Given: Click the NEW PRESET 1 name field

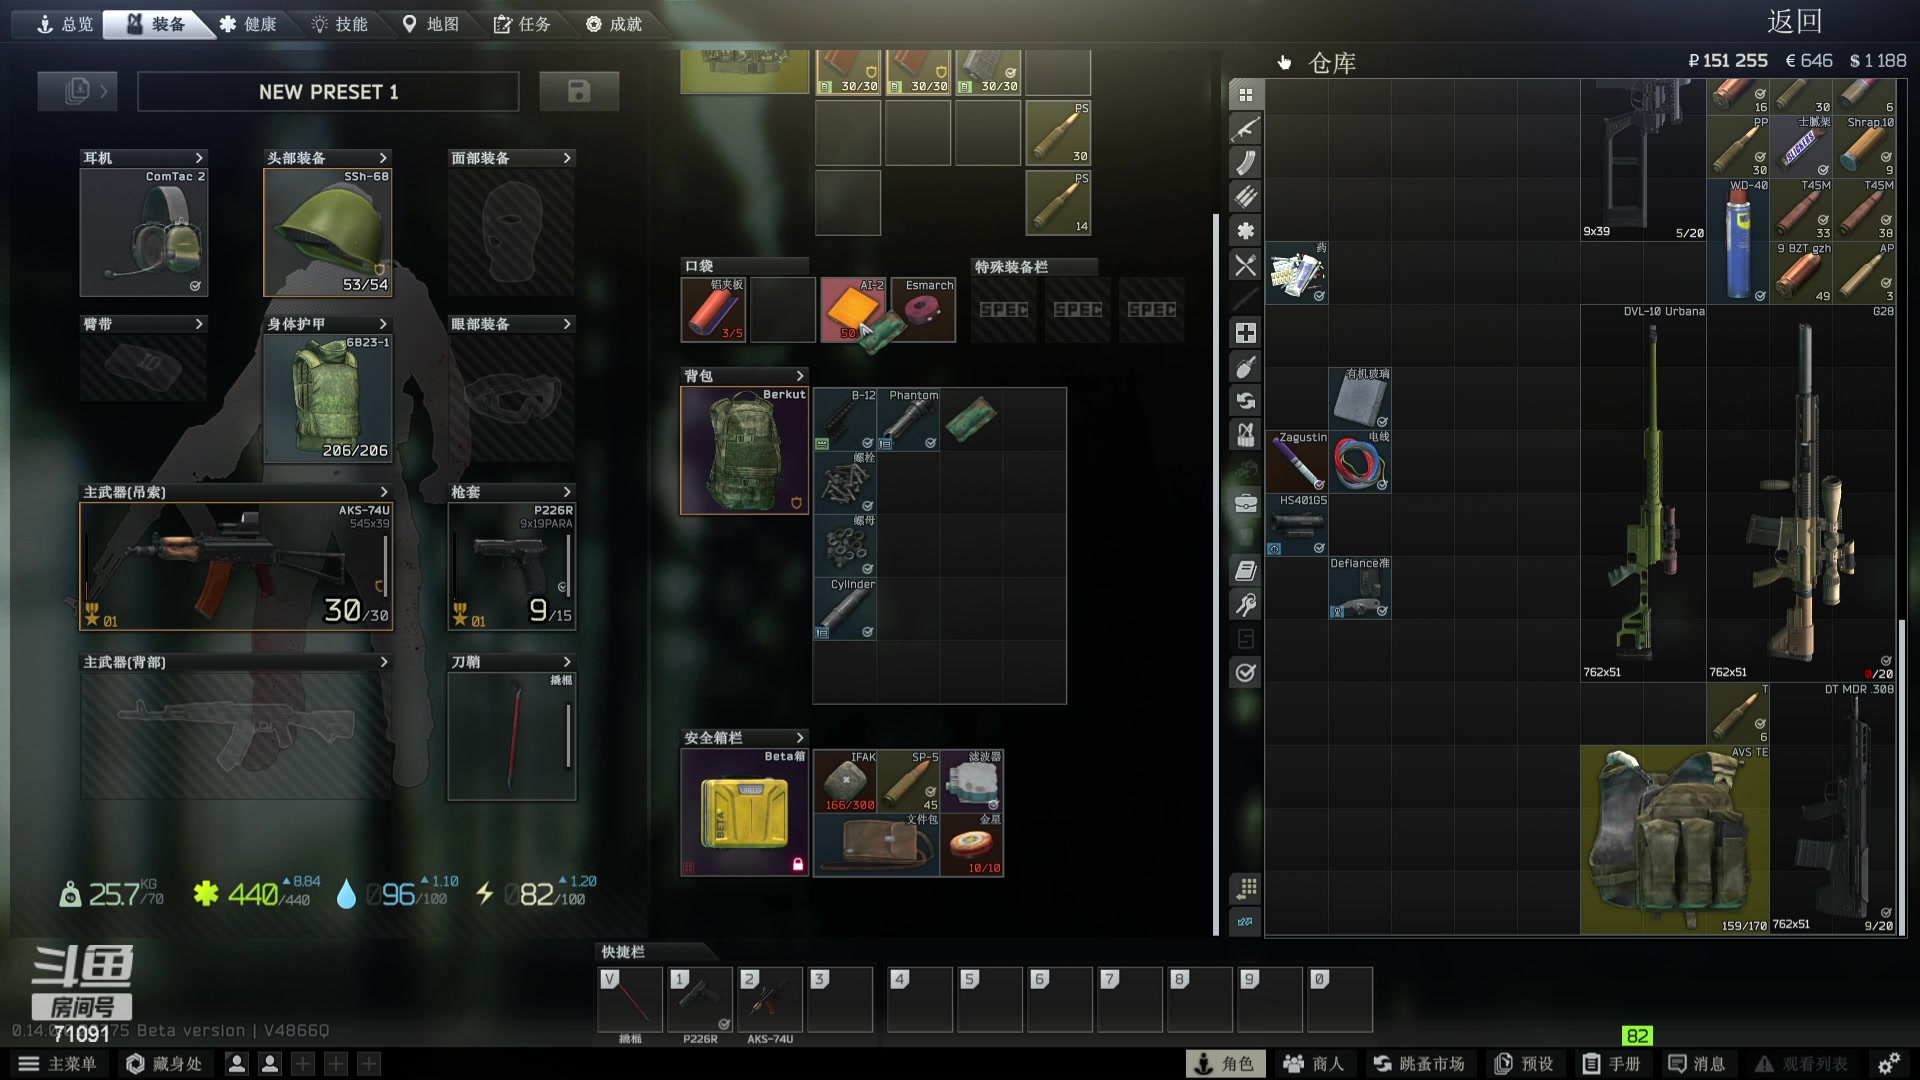Looking at the screenshot, I should [328, 92].
